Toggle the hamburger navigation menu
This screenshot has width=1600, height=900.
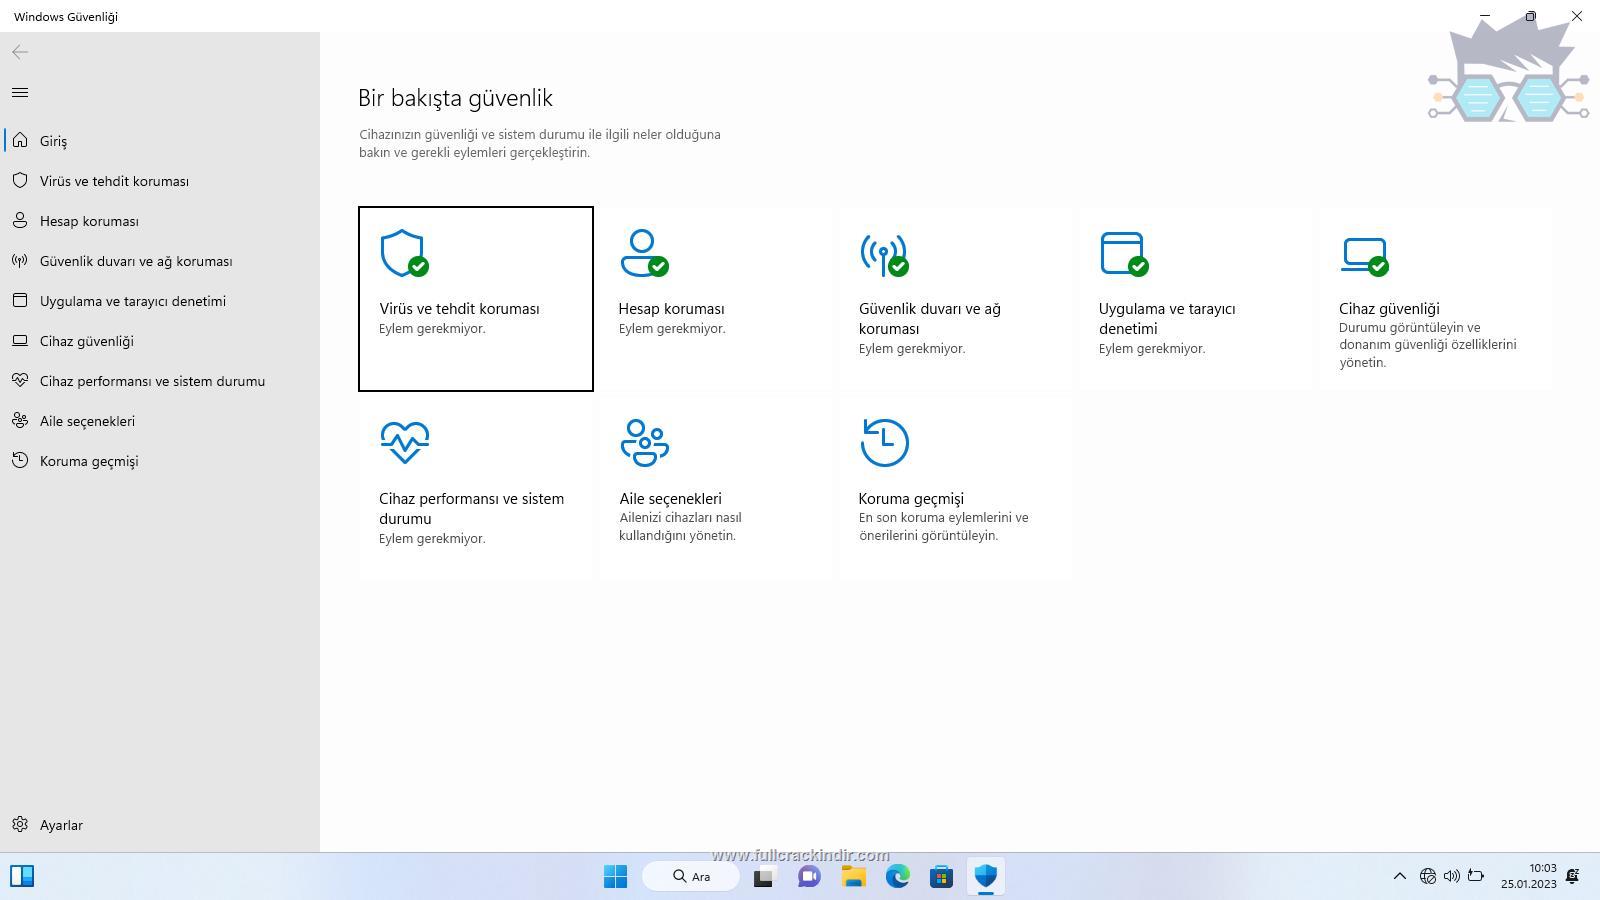20,93
